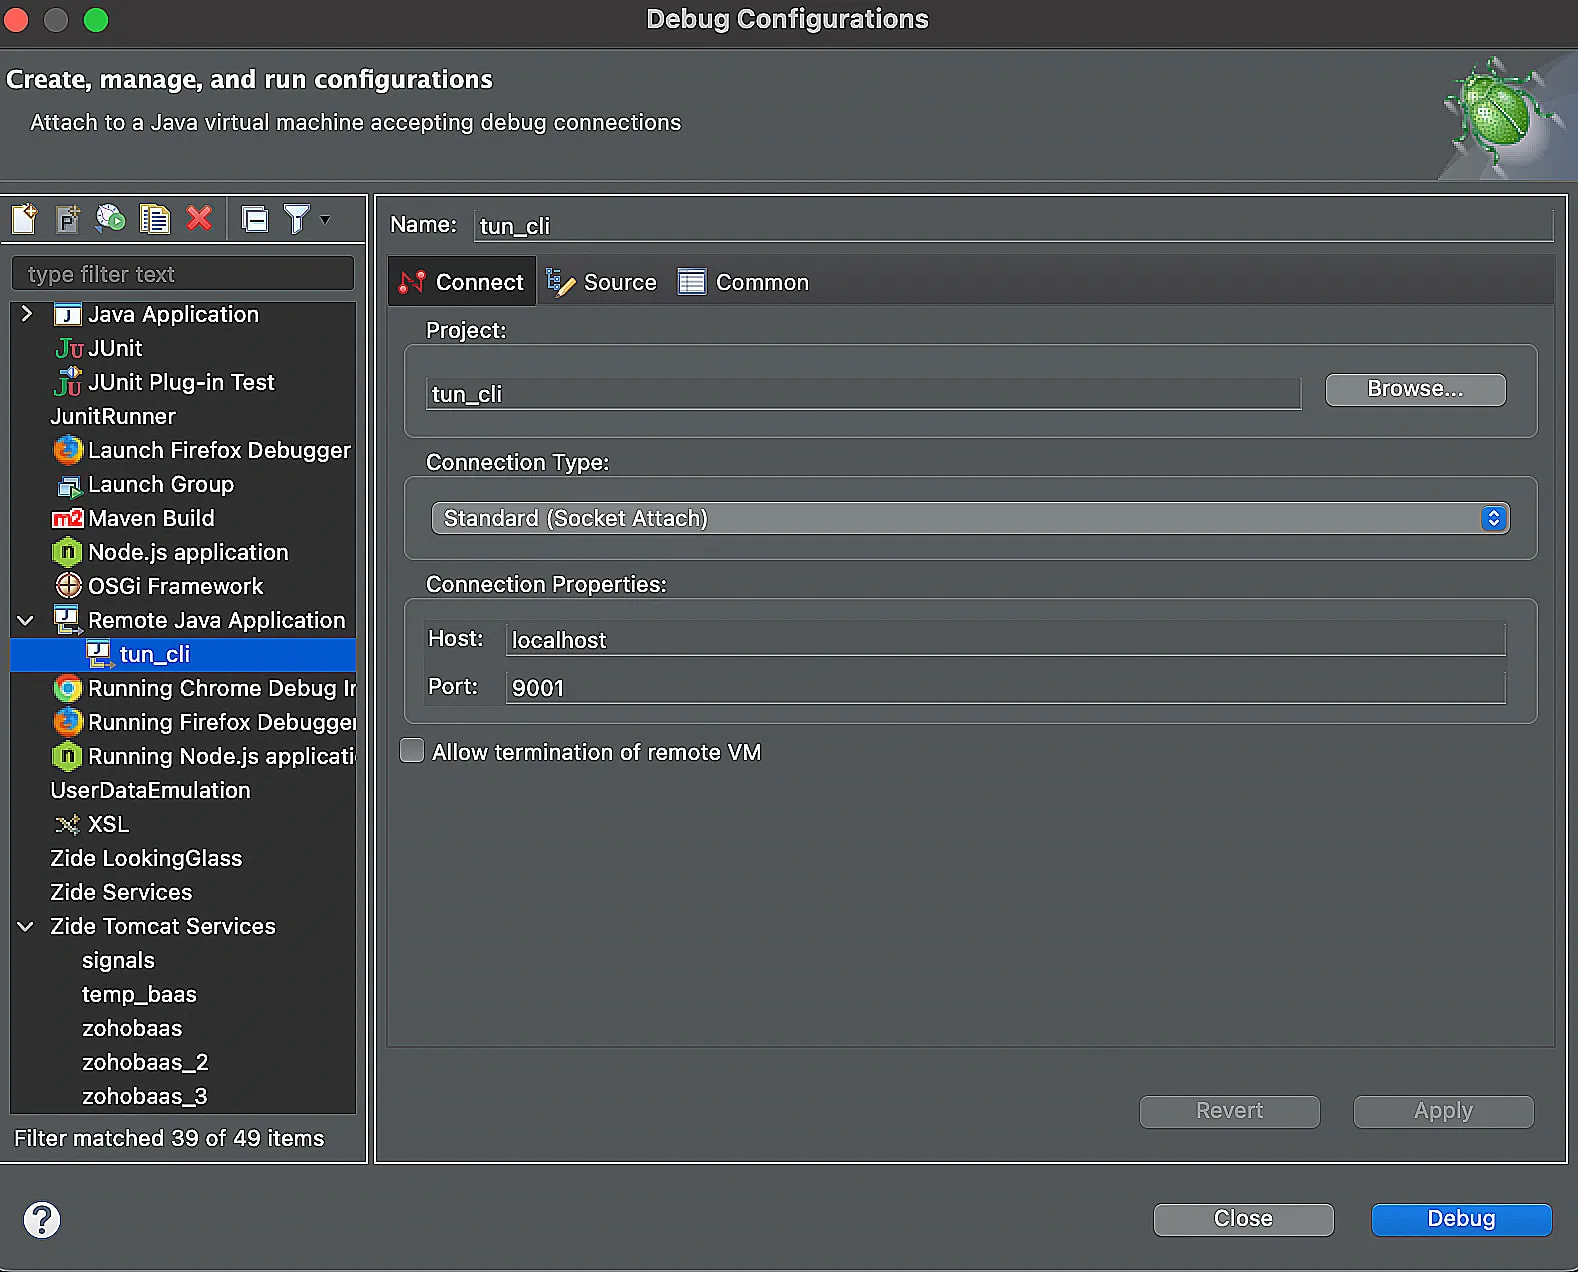
Task: Click the filter launch configurations icon
Action: pyautogui.click(x=297, y=218)
